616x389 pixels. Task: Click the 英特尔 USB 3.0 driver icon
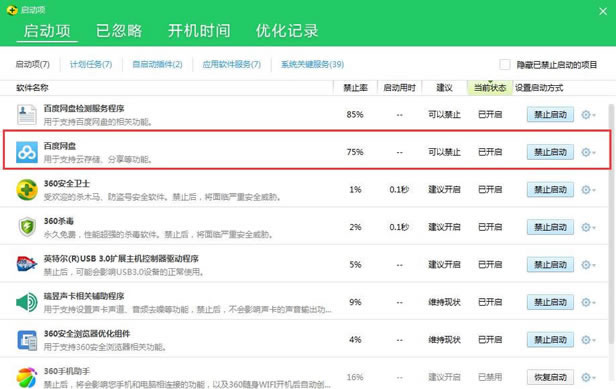(x=27, y=264)
